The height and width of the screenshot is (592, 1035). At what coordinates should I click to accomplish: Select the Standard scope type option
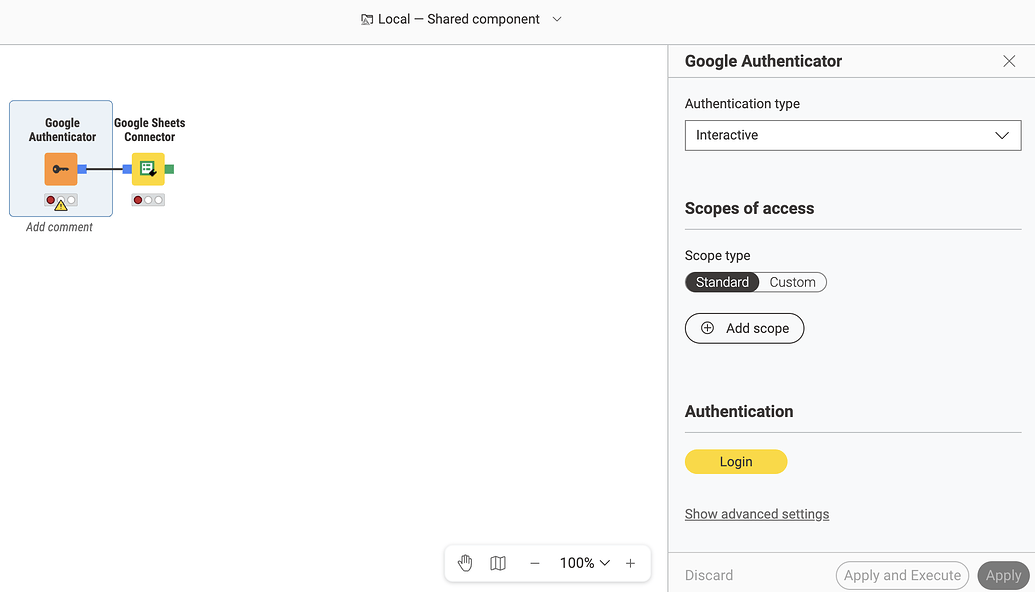coord(722,281)
